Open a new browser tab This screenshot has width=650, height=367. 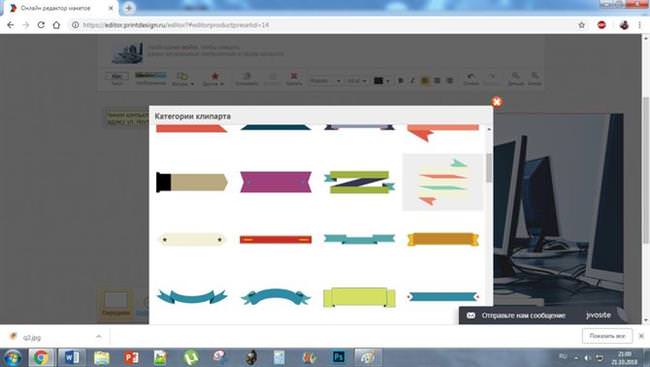pyautogui.click(x=129, y=8)
